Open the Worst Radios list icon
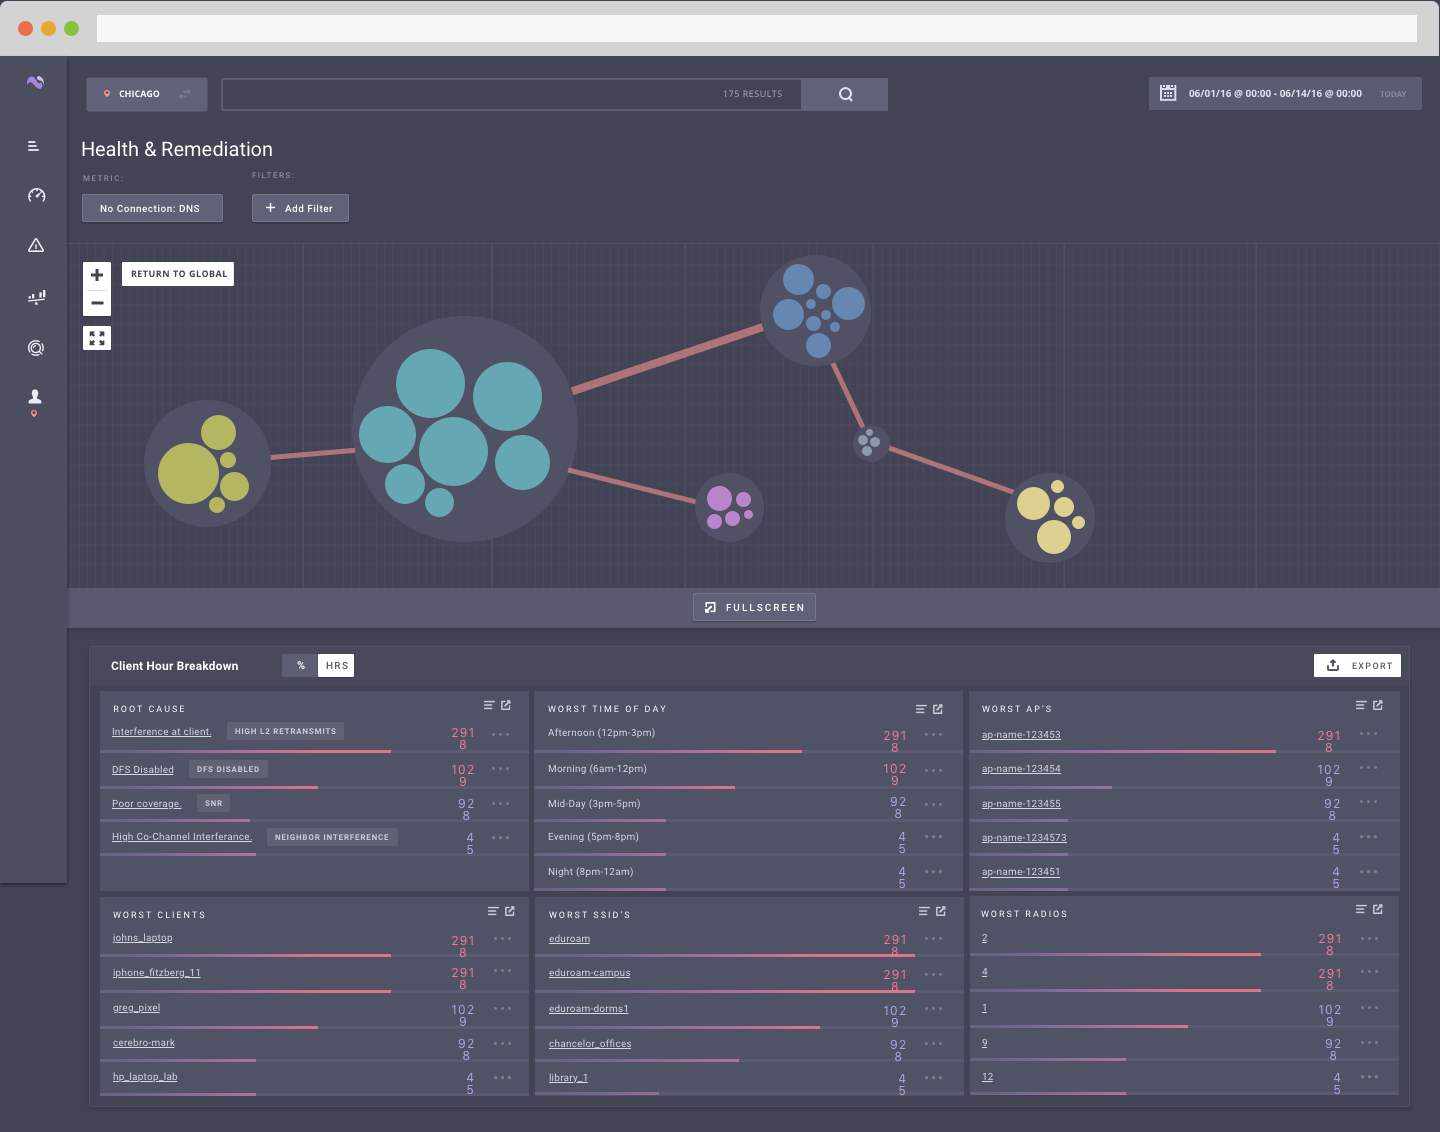The image size is (1440, 1132). [x=1361, y=909]
